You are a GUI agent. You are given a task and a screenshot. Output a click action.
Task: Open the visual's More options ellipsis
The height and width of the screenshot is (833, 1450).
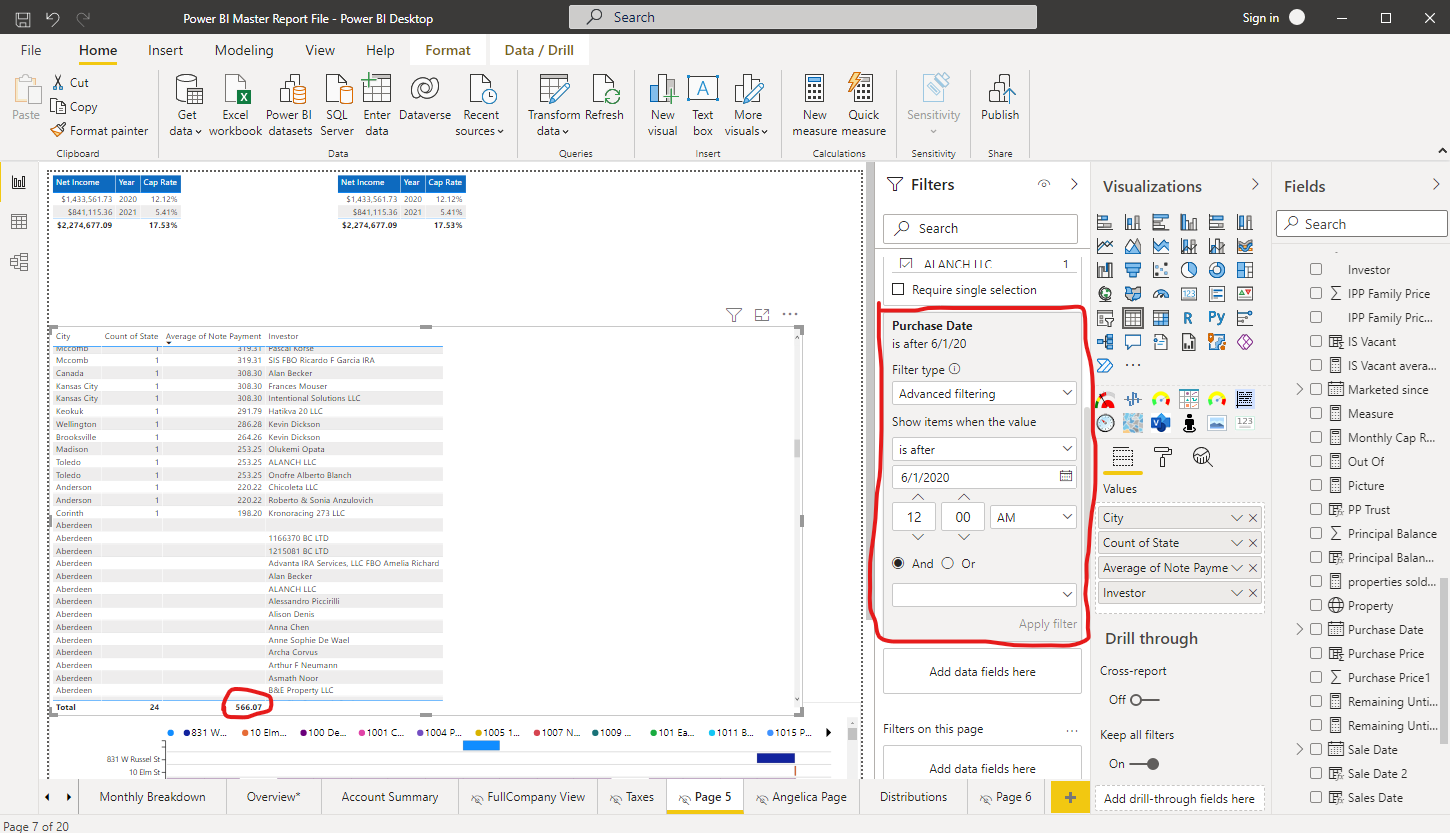pyautogui.click(x=790, y=315)
